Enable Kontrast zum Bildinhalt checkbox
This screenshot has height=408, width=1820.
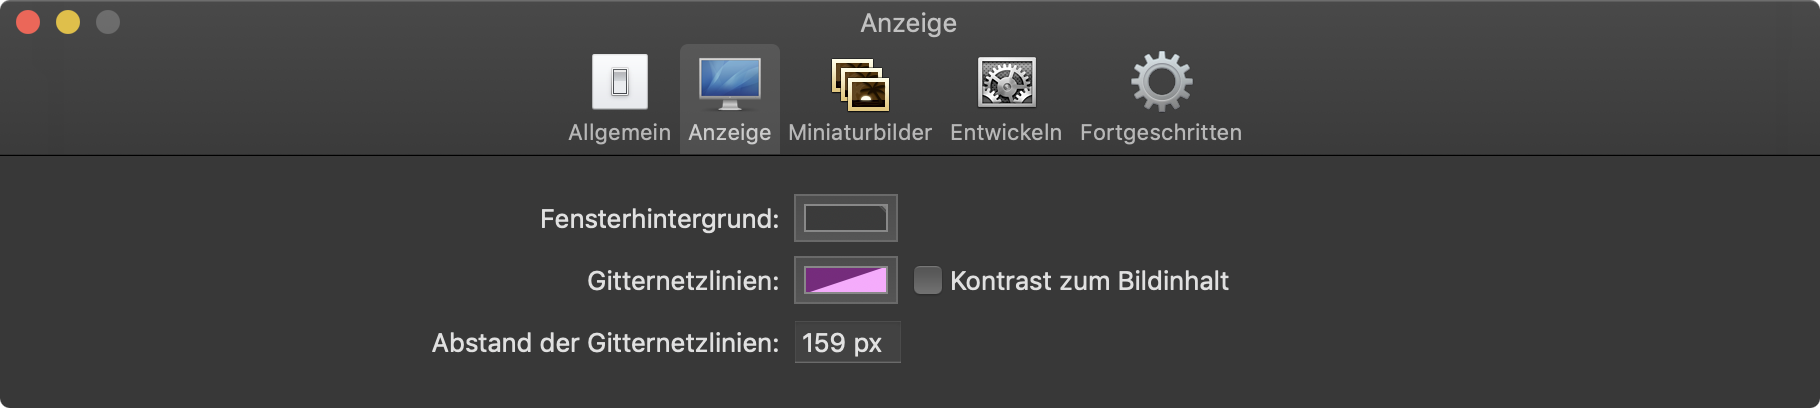pyautogui.click(x=928, y=281)
